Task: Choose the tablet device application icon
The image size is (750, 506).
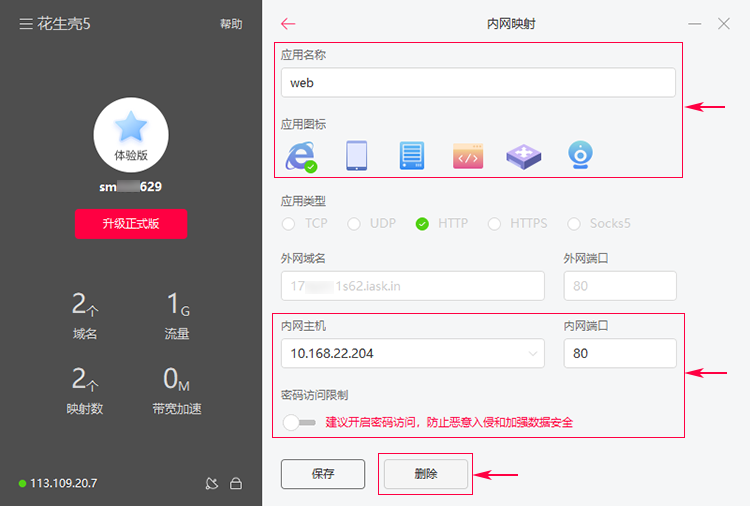Action: click(357, 155)
